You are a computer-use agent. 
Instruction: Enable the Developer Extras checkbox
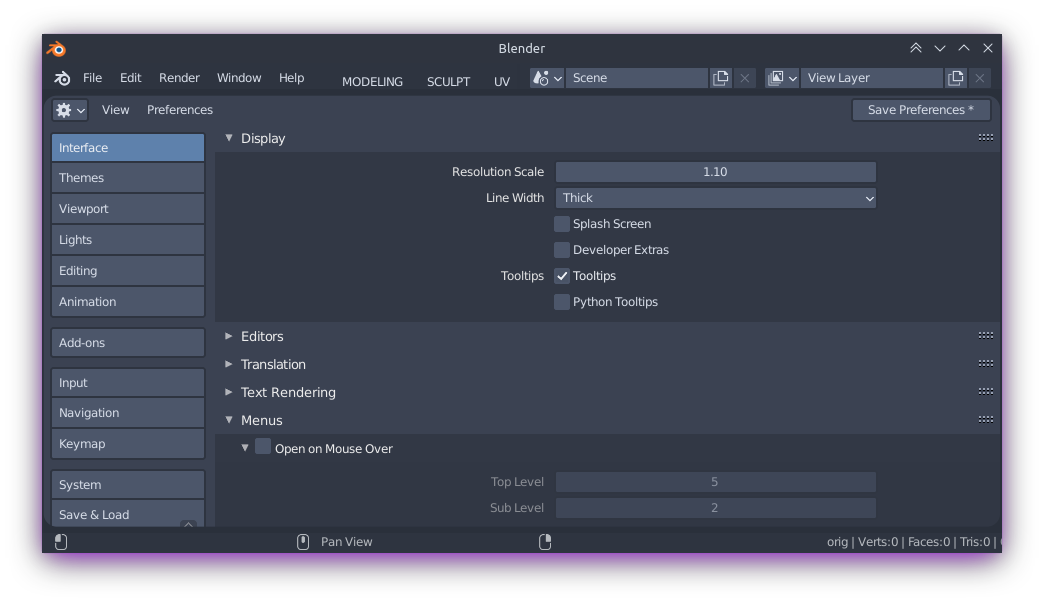[x=562, y=250]
